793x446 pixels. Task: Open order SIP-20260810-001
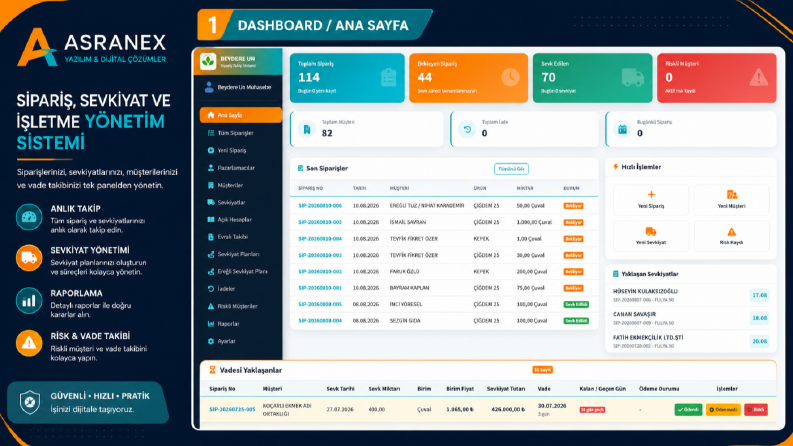coord(320,288)
